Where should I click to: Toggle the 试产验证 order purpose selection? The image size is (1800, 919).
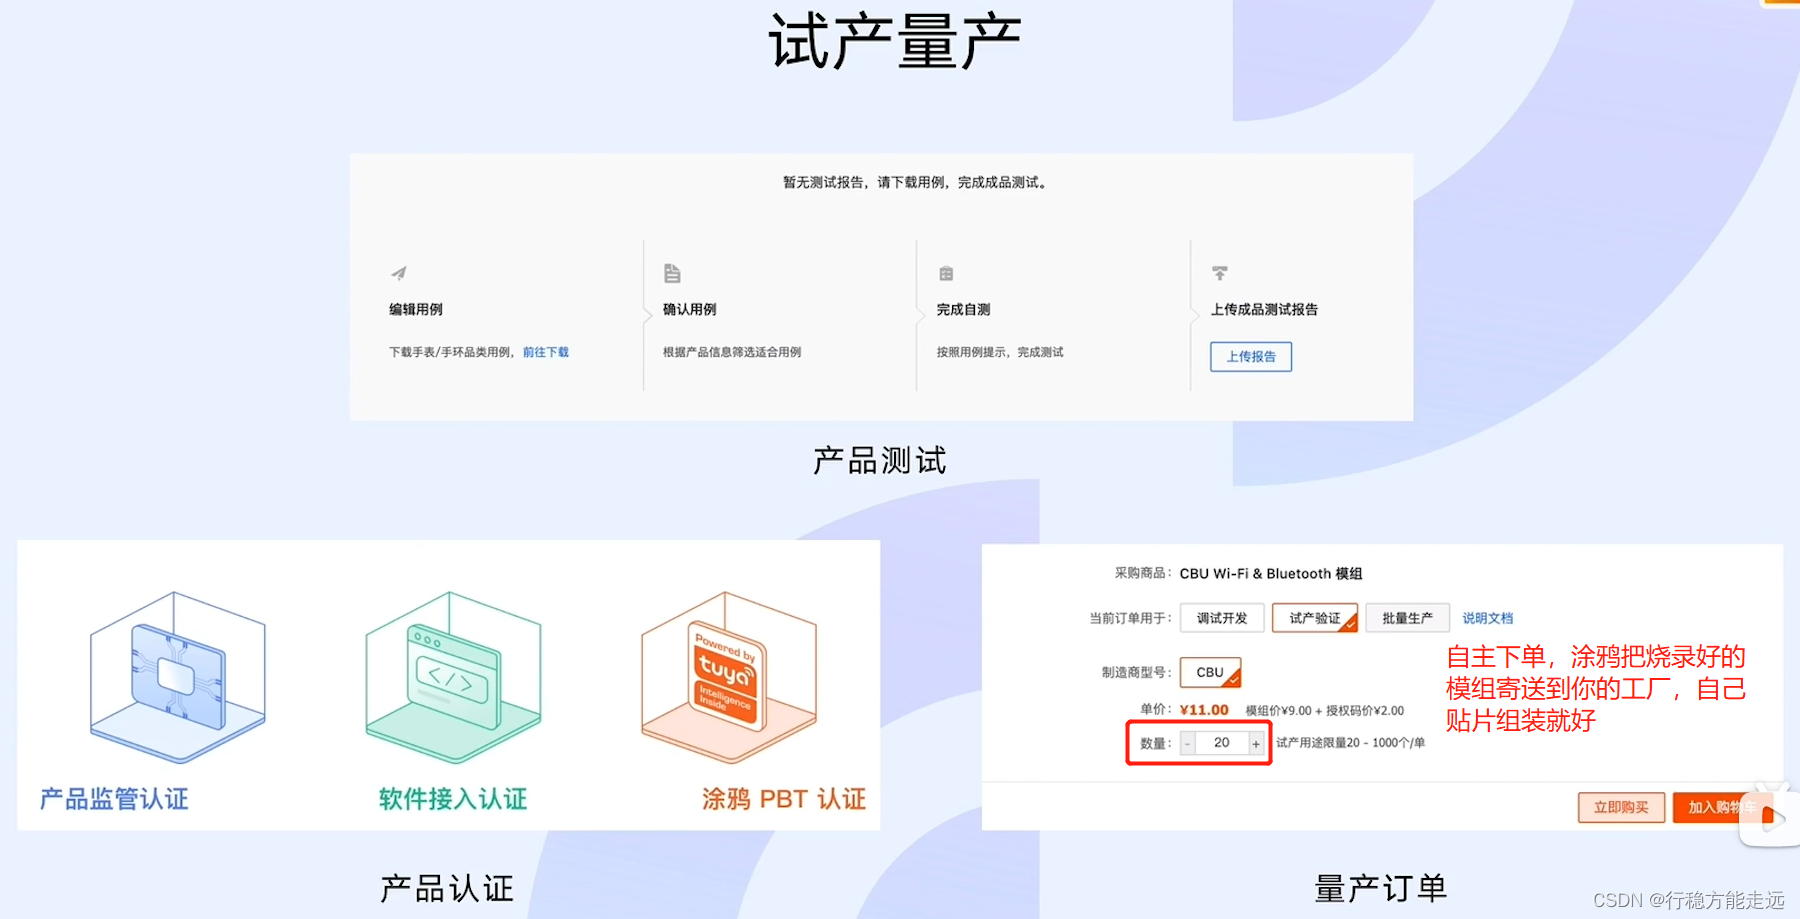pos(1313,617)
